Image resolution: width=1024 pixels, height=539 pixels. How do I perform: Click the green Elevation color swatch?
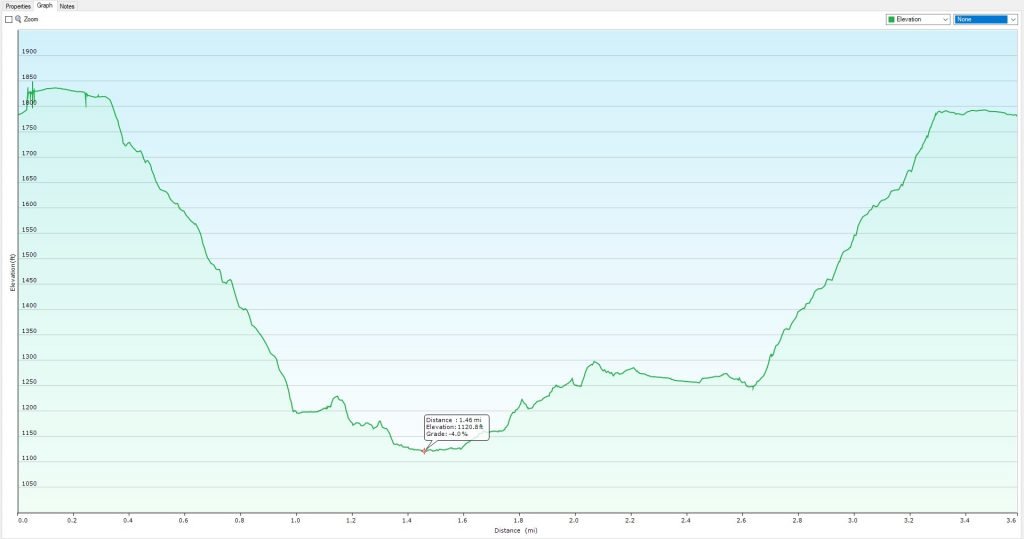click(891, 20)
